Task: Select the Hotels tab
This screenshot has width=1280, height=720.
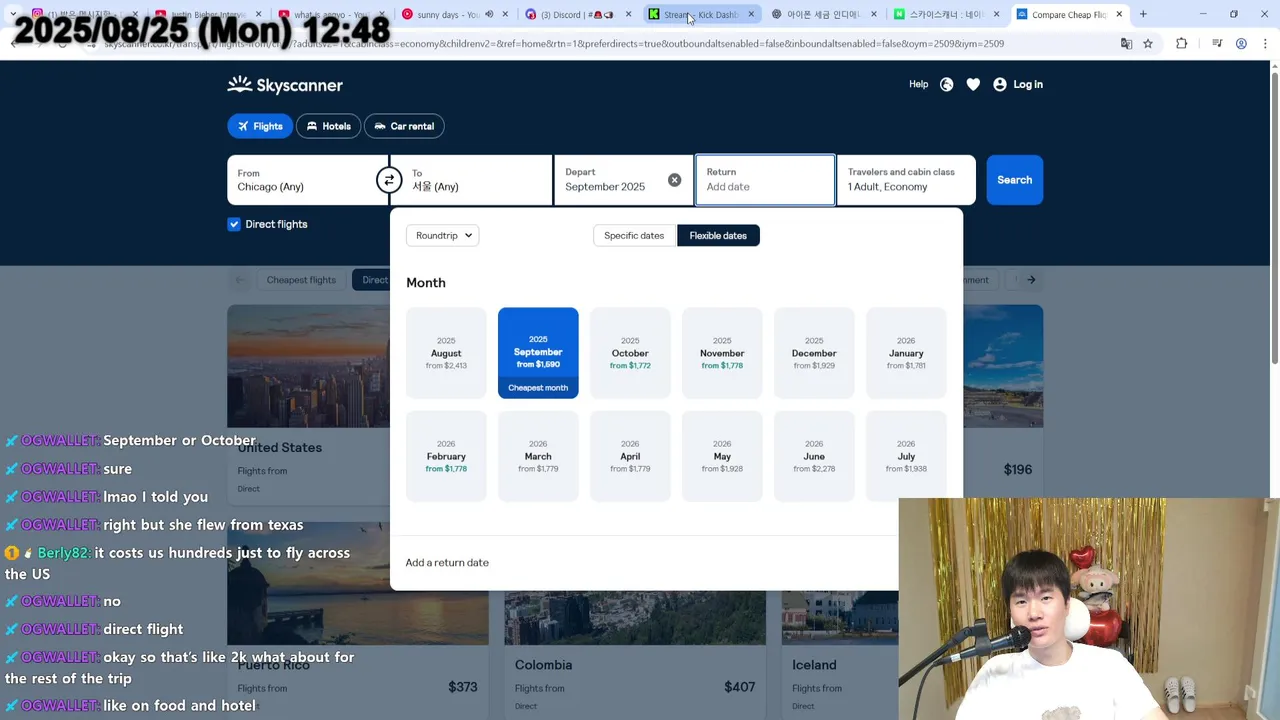Action: (328, 126)
